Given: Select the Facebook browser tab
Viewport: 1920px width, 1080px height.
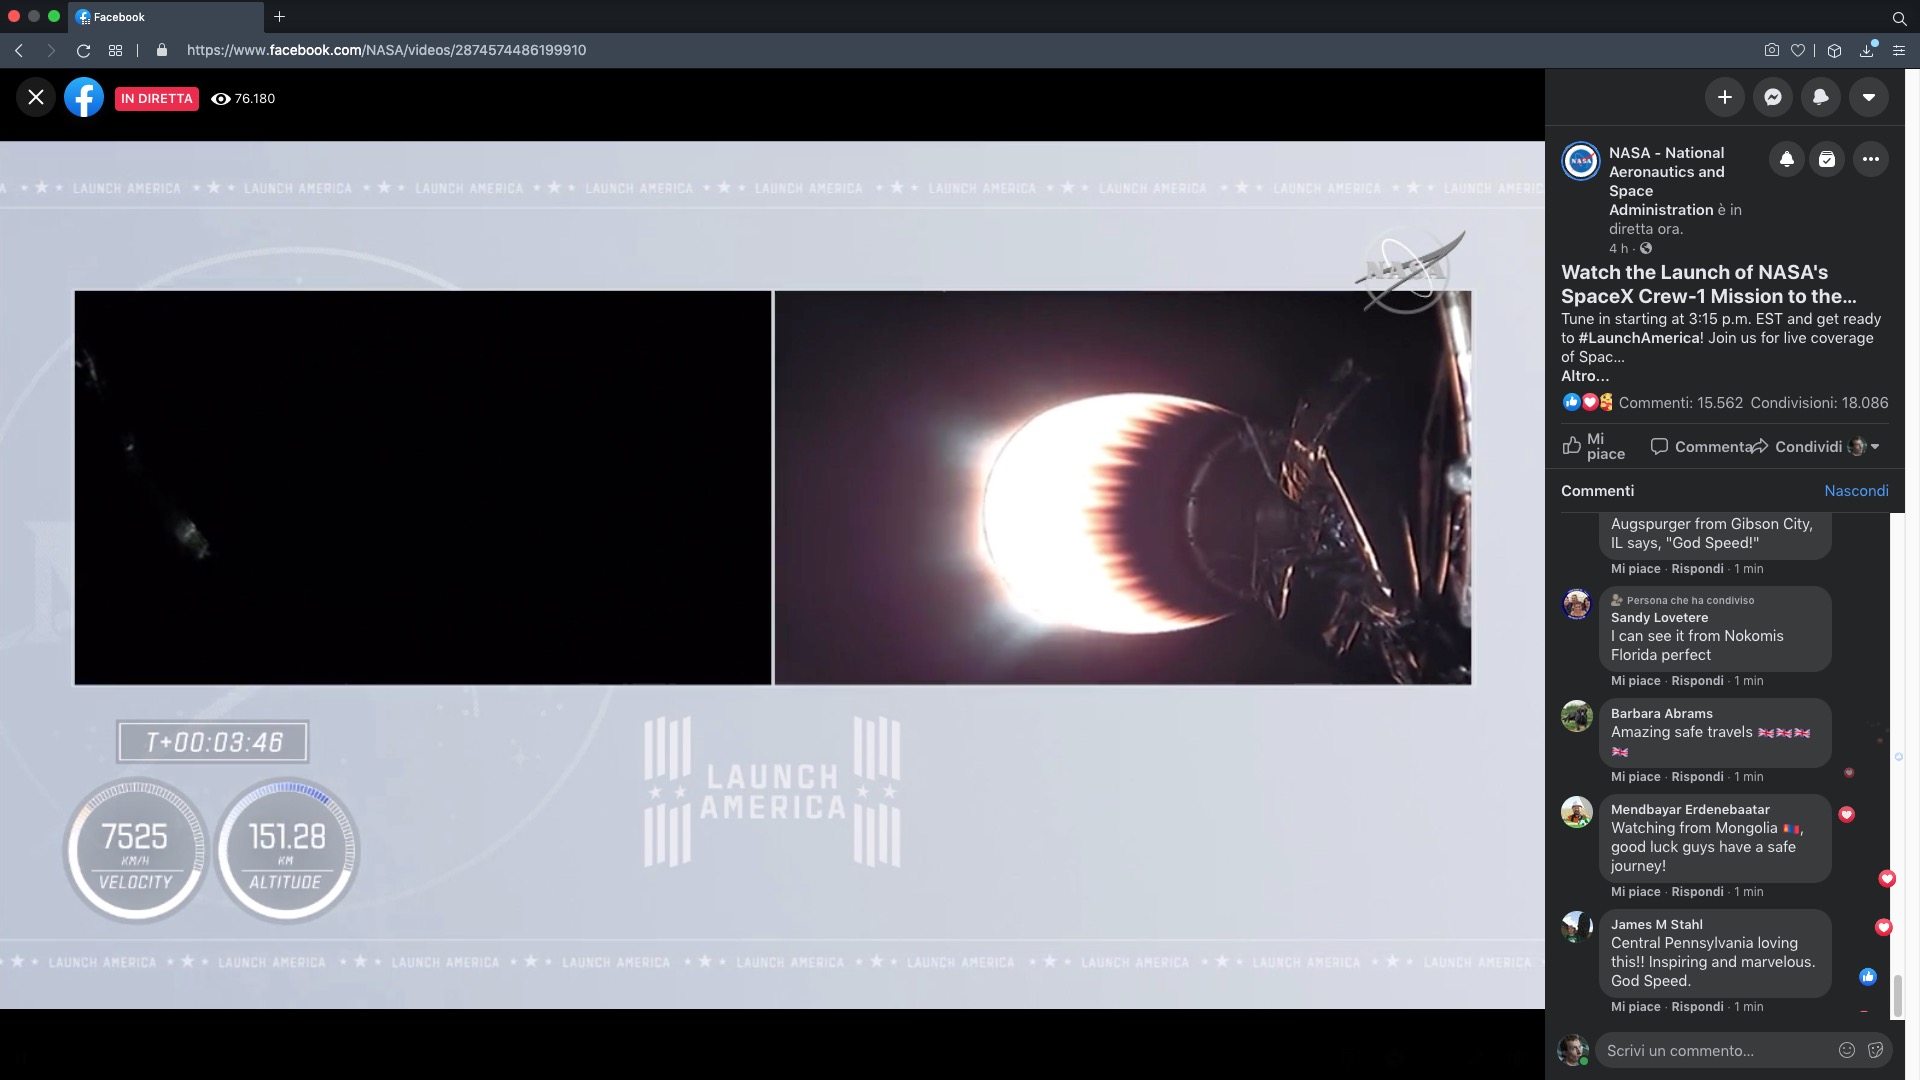Looking at the screenshot, I should point(166,17).
